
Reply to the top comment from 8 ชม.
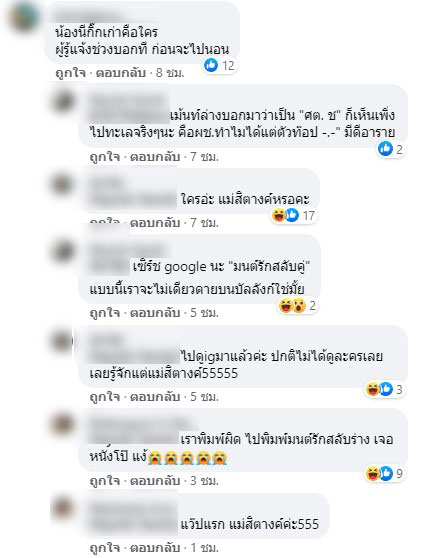pos(121,73)
